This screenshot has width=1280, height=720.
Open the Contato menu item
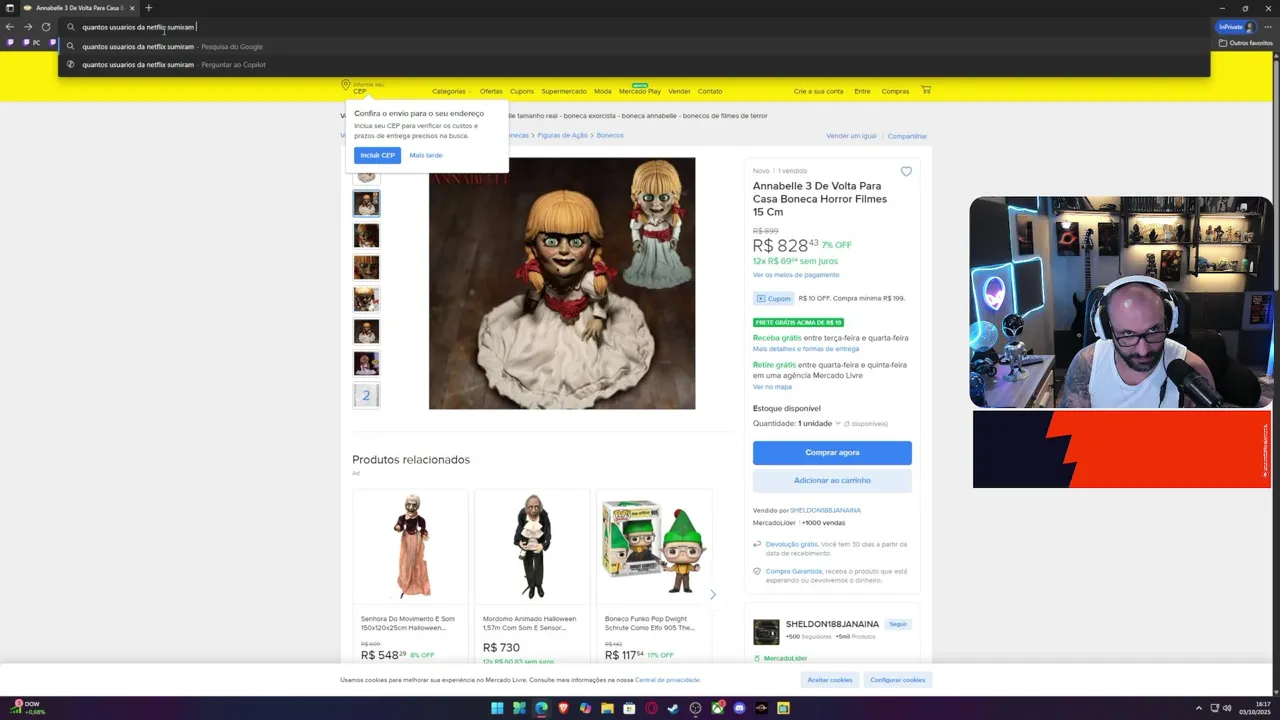[710, 91]
